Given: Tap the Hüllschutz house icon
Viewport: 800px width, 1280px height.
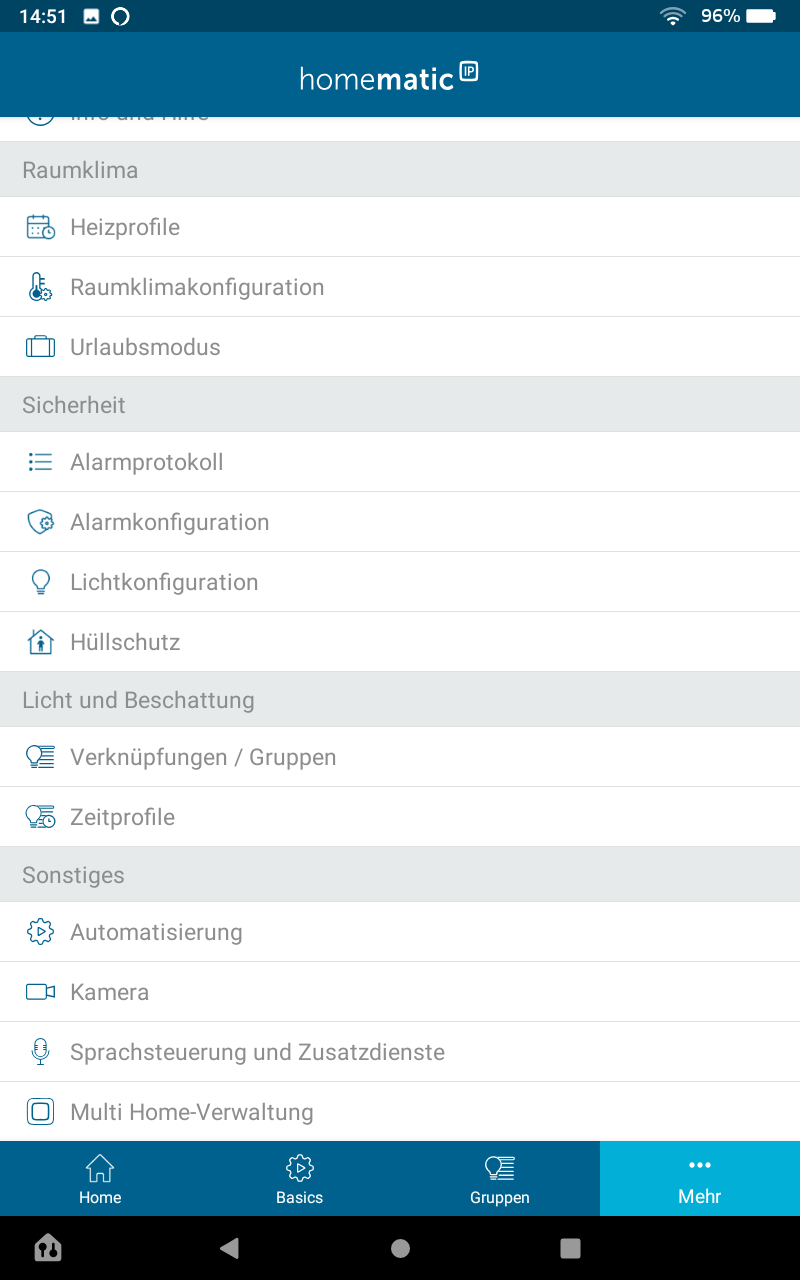Looking at the screenshot, I should click(40, 642).
